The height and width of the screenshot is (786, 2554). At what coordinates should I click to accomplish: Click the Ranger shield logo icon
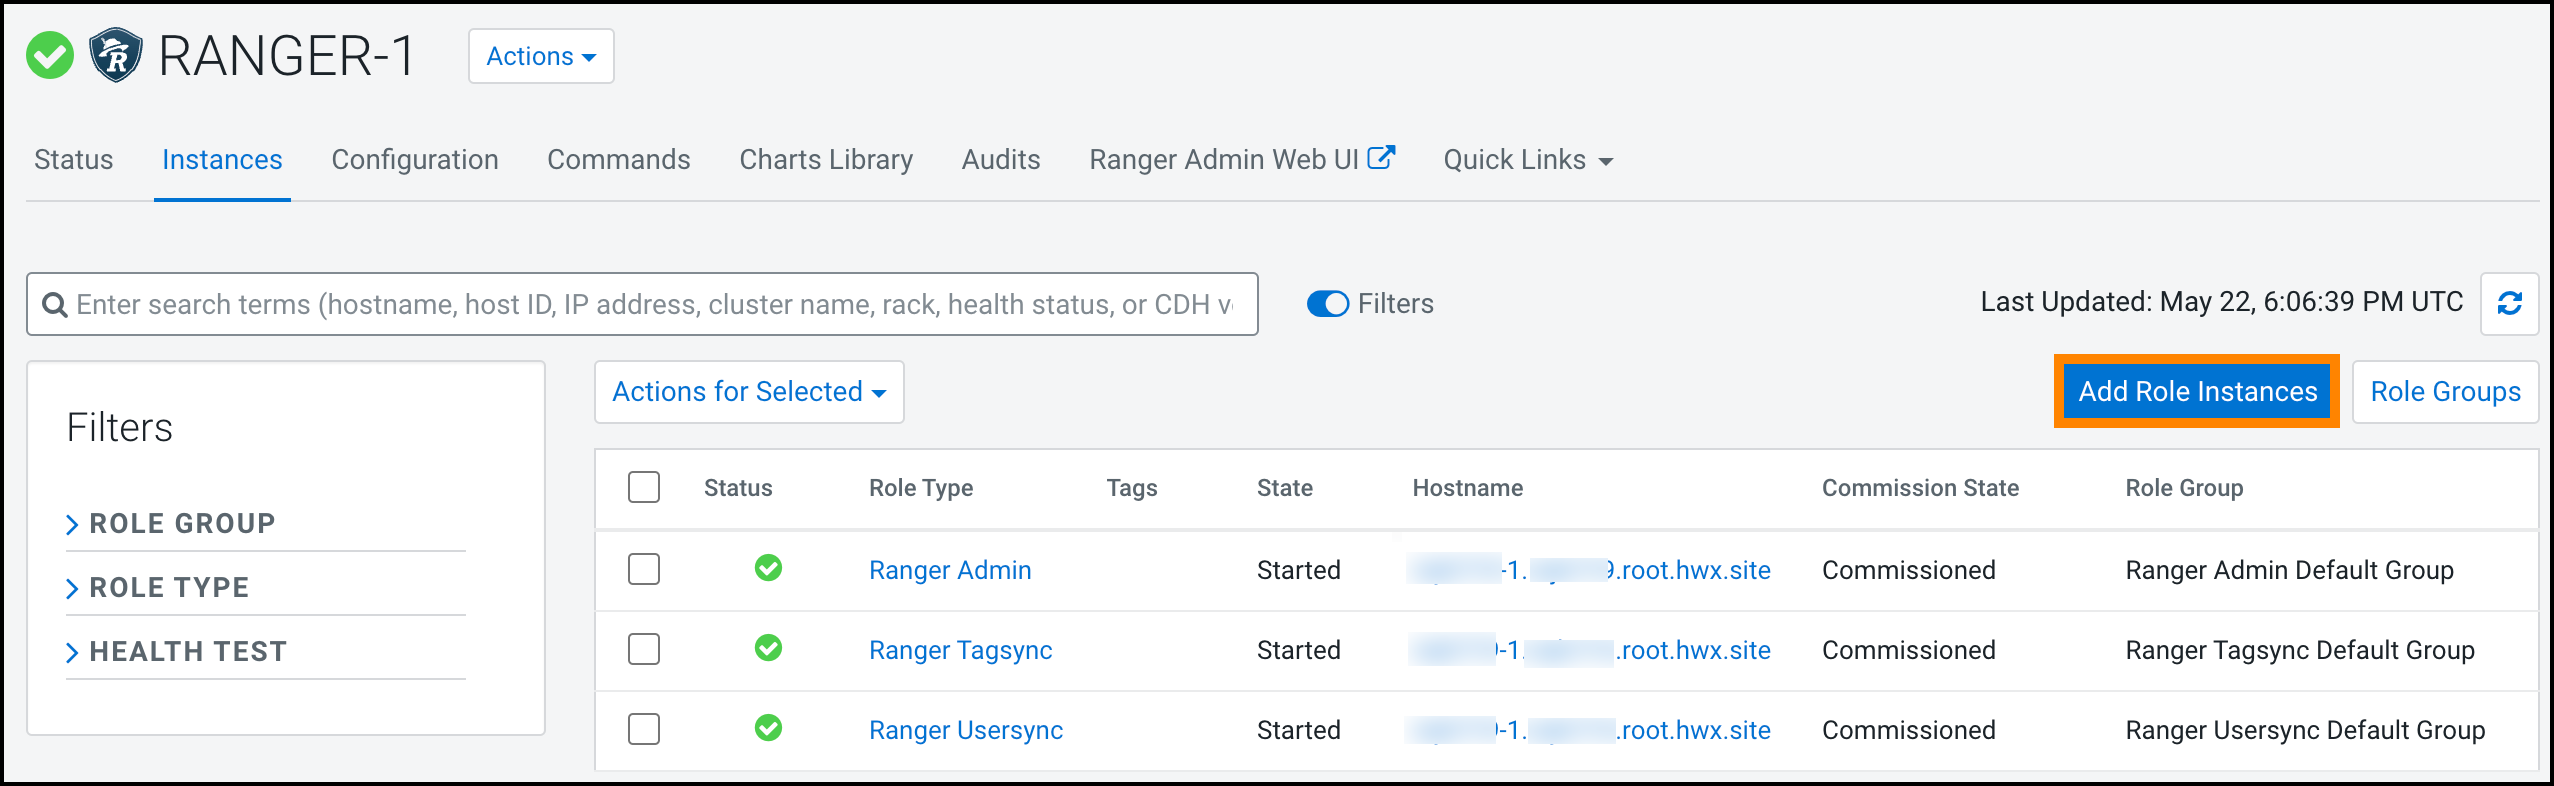coord(116,55)
